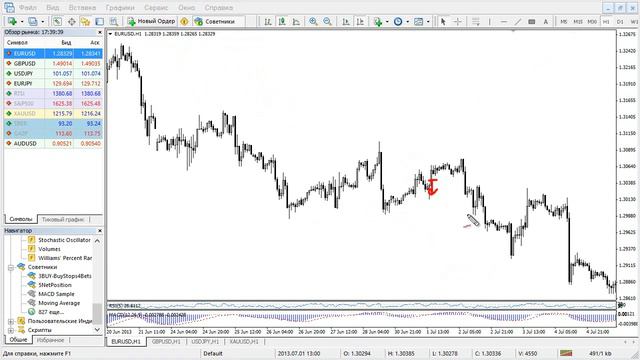The height and width of the screenshot is (360, 640).
Task: Switch to D1 timeframe
Action: [620, 22]
